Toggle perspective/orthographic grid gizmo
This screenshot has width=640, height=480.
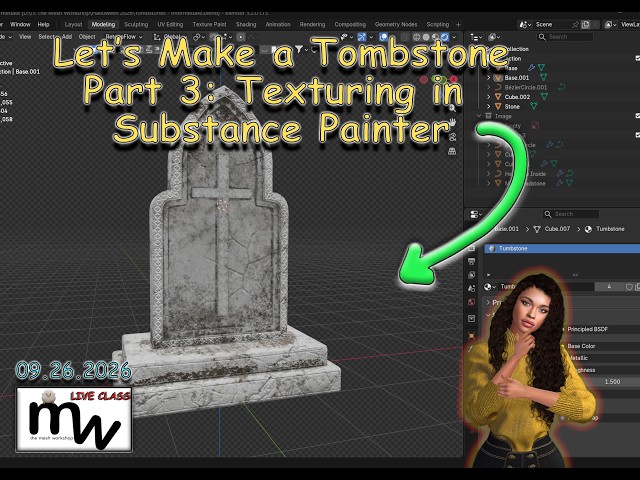point(452,151)
